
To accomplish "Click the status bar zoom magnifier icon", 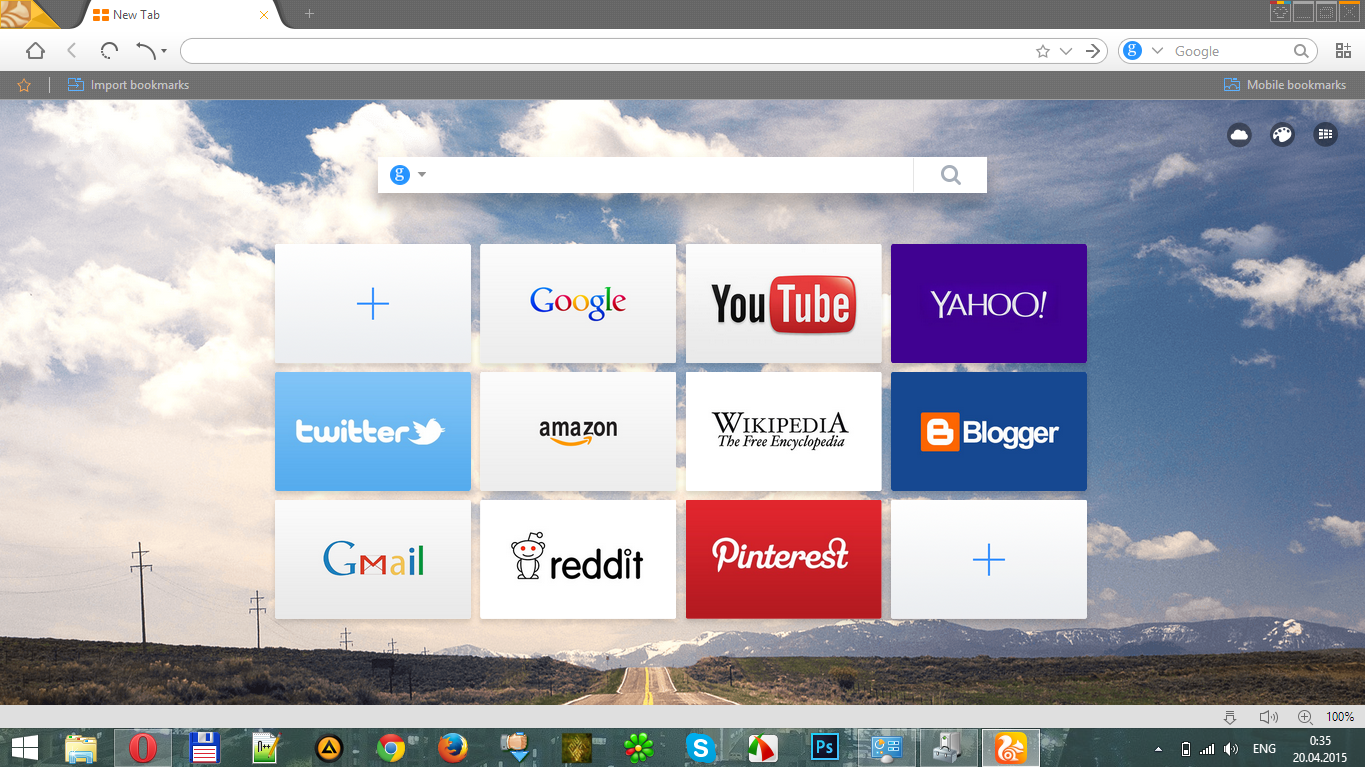I will pos(1305,717).
